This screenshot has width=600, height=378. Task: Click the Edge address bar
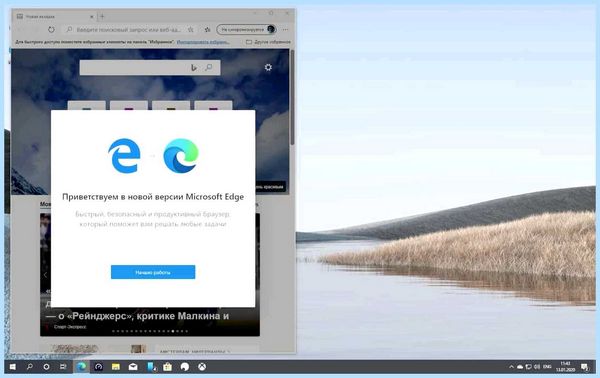[128, 29]
